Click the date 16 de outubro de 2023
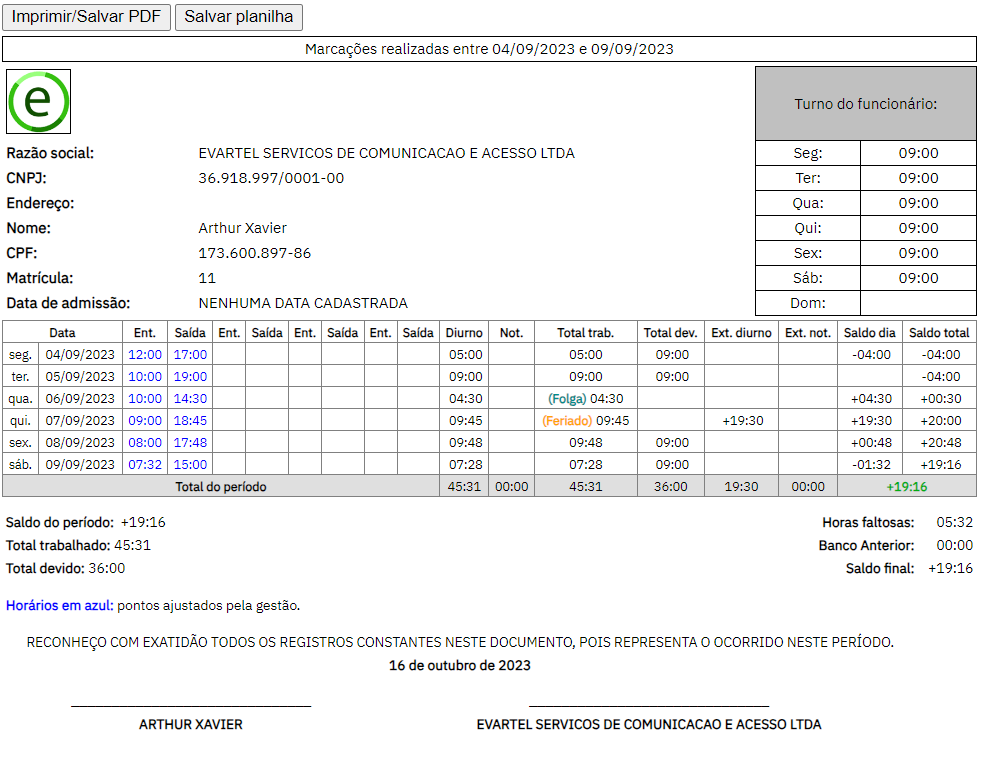 coord(459,665)
